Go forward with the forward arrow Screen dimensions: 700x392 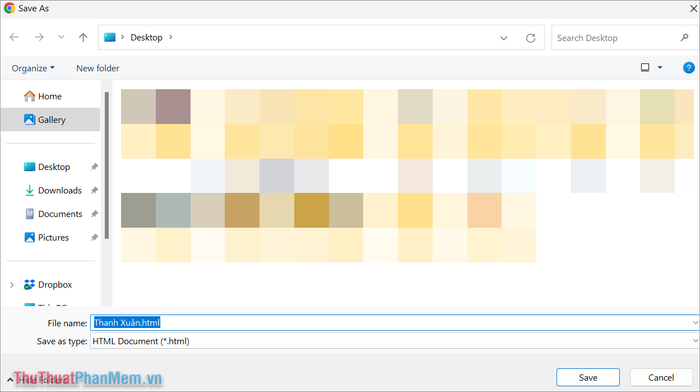pyautogui.click(x=39, y=38)
